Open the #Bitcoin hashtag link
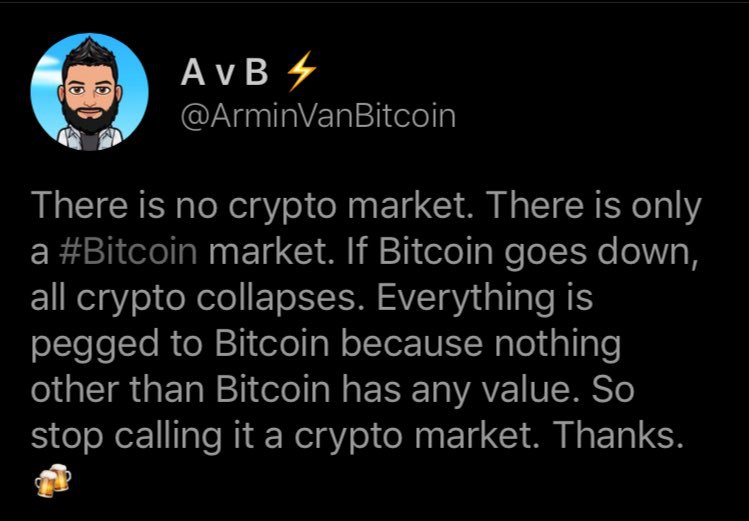 coord(135,252)
